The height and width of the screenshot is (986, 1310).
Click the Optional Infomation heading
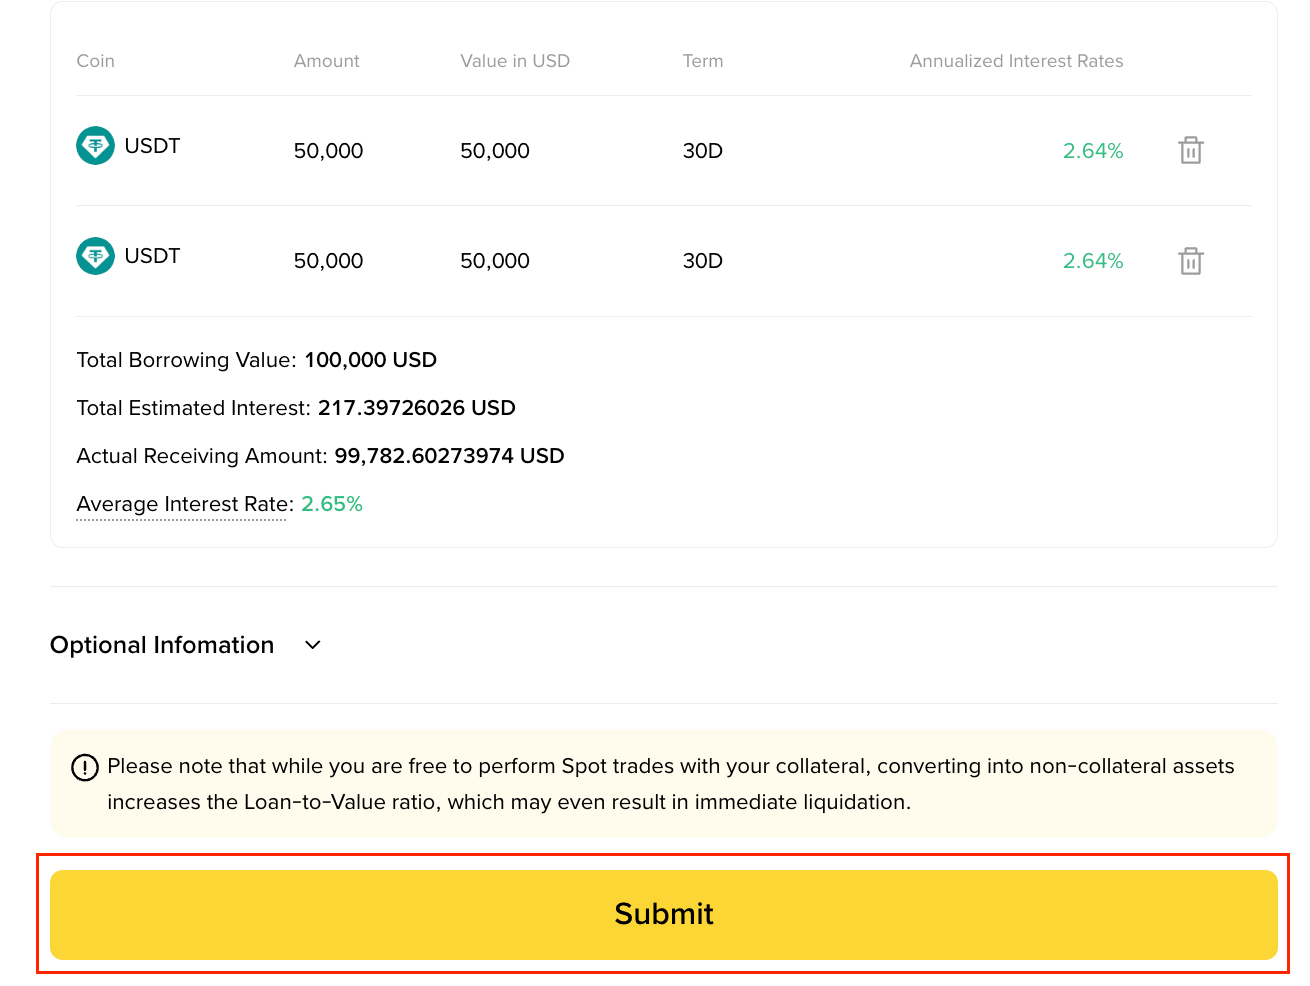pos(162,645)
